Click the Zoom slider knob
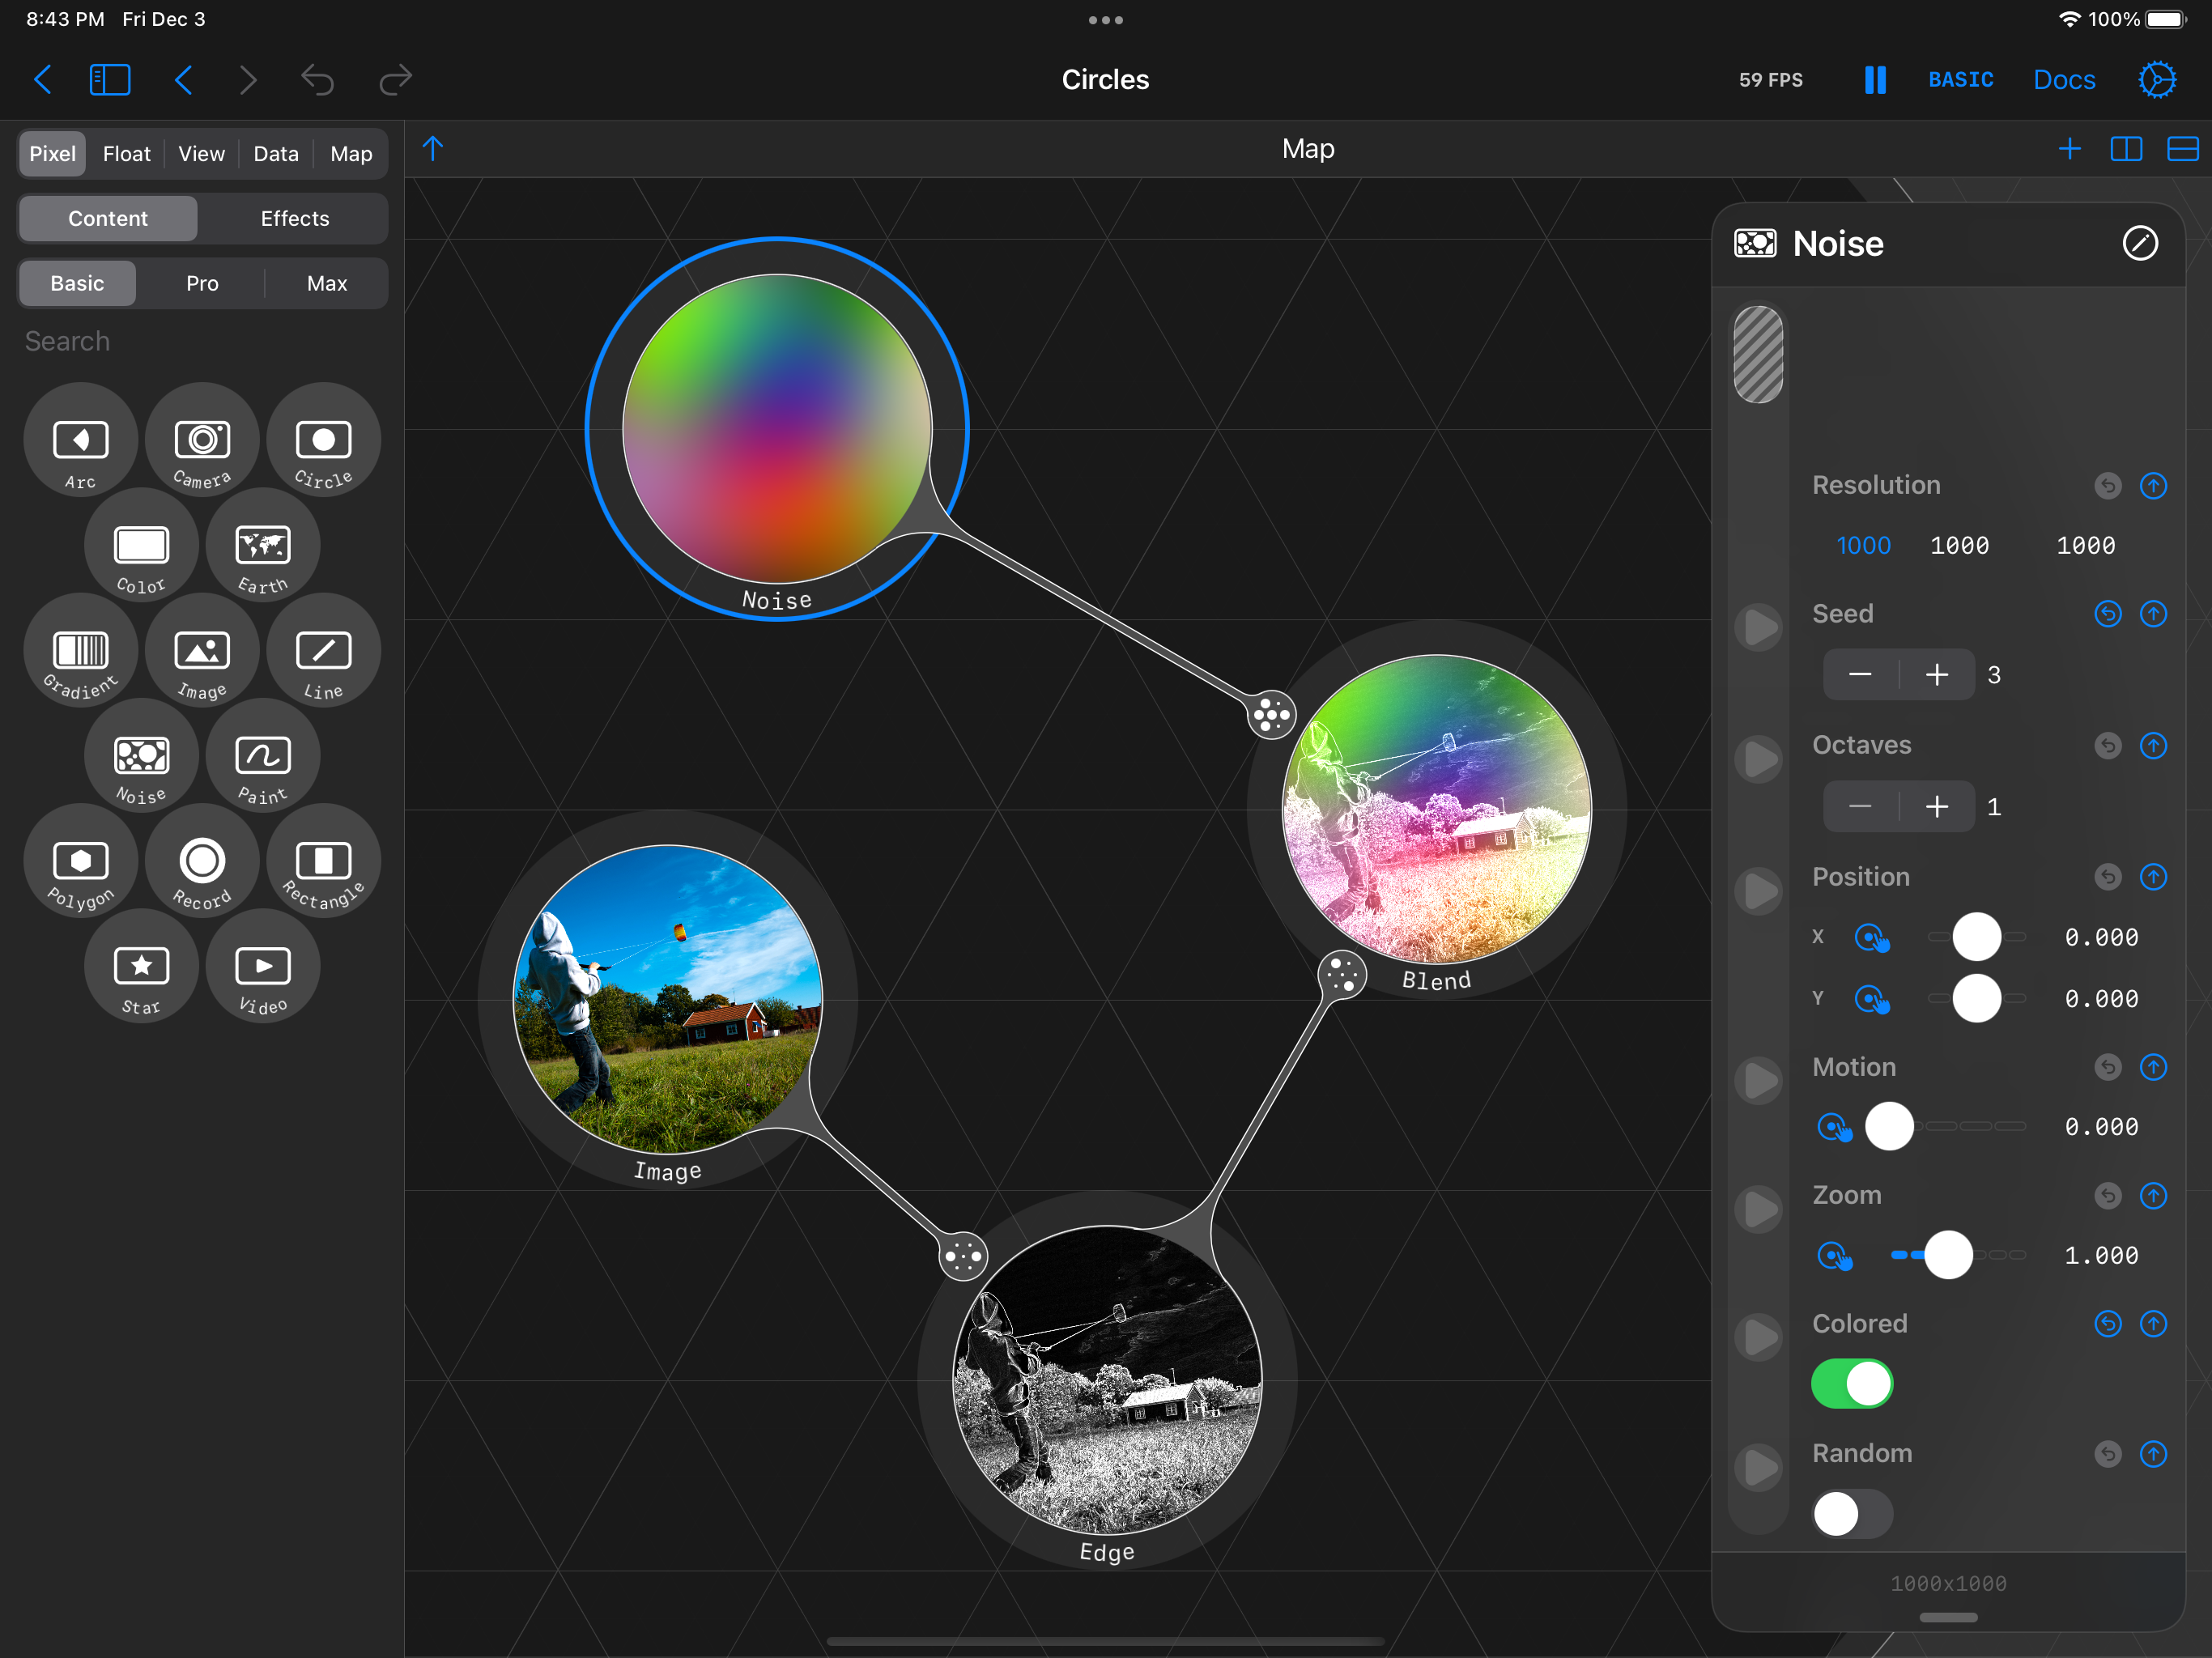The width and height of the screenshot is (2212, 1658). [x=1948, y=1255]
